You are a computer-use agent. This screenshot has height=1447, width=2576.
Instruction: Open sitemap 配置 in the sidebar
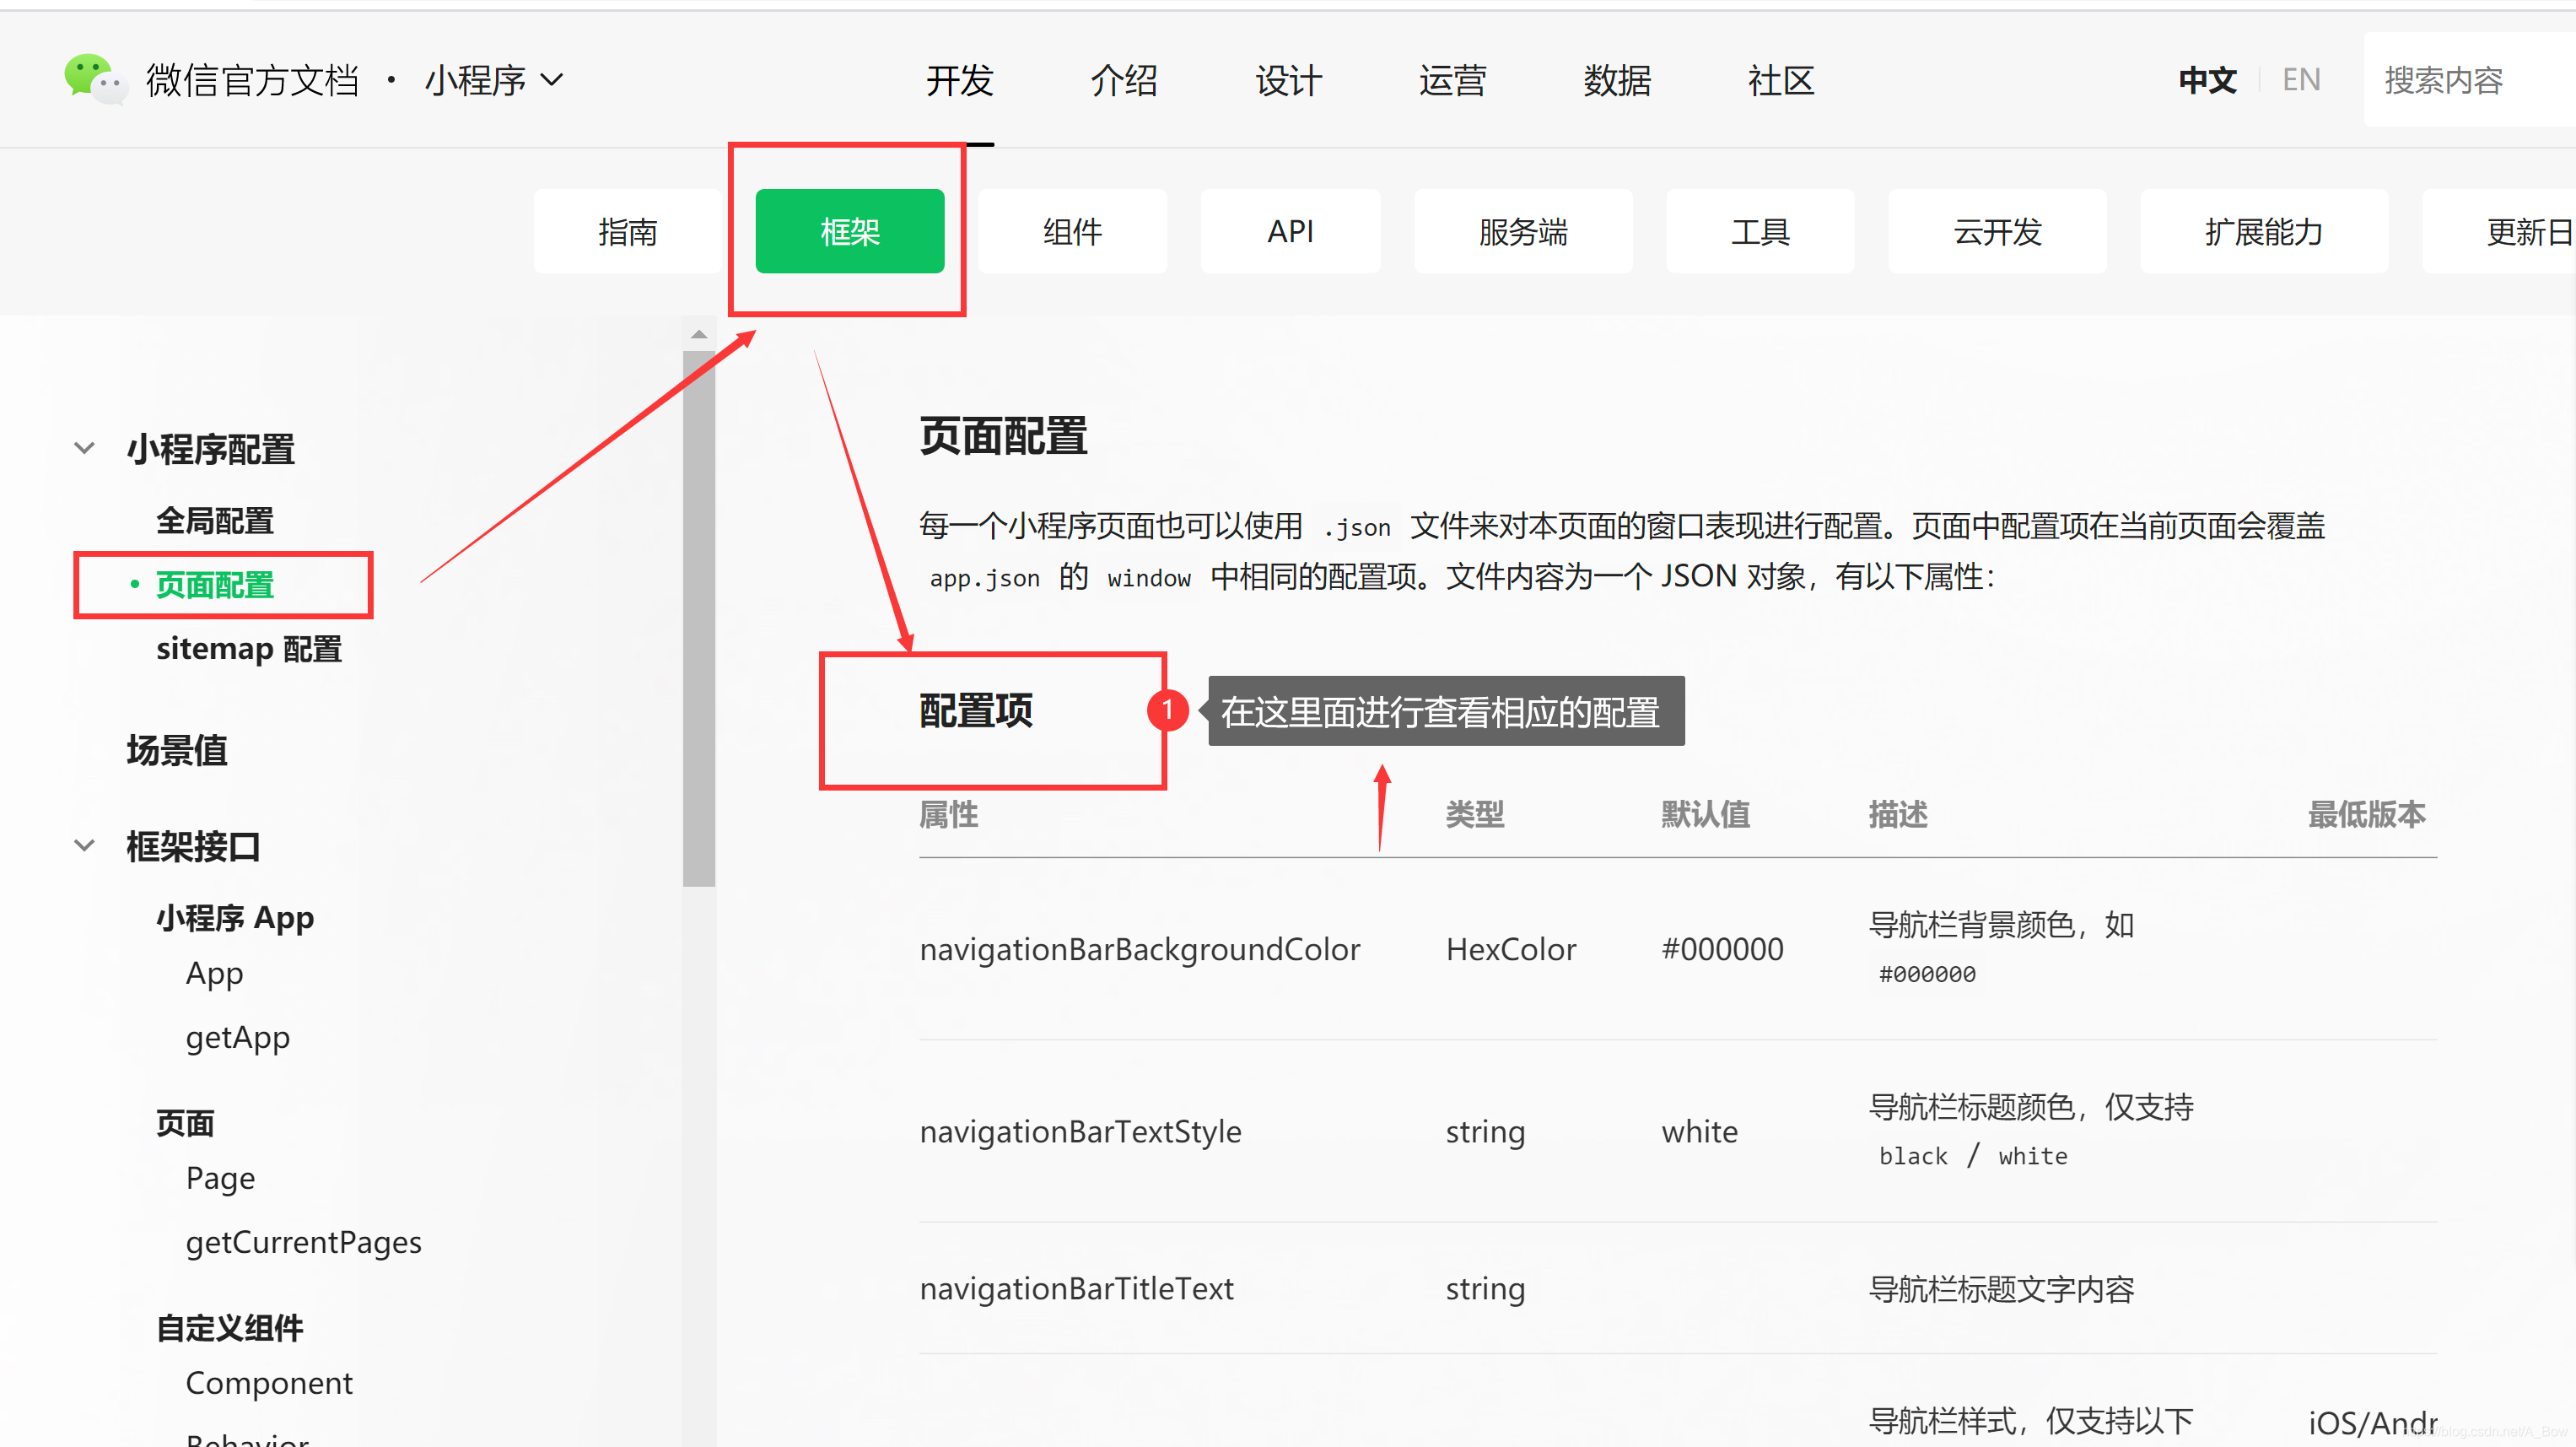point(249,649)
